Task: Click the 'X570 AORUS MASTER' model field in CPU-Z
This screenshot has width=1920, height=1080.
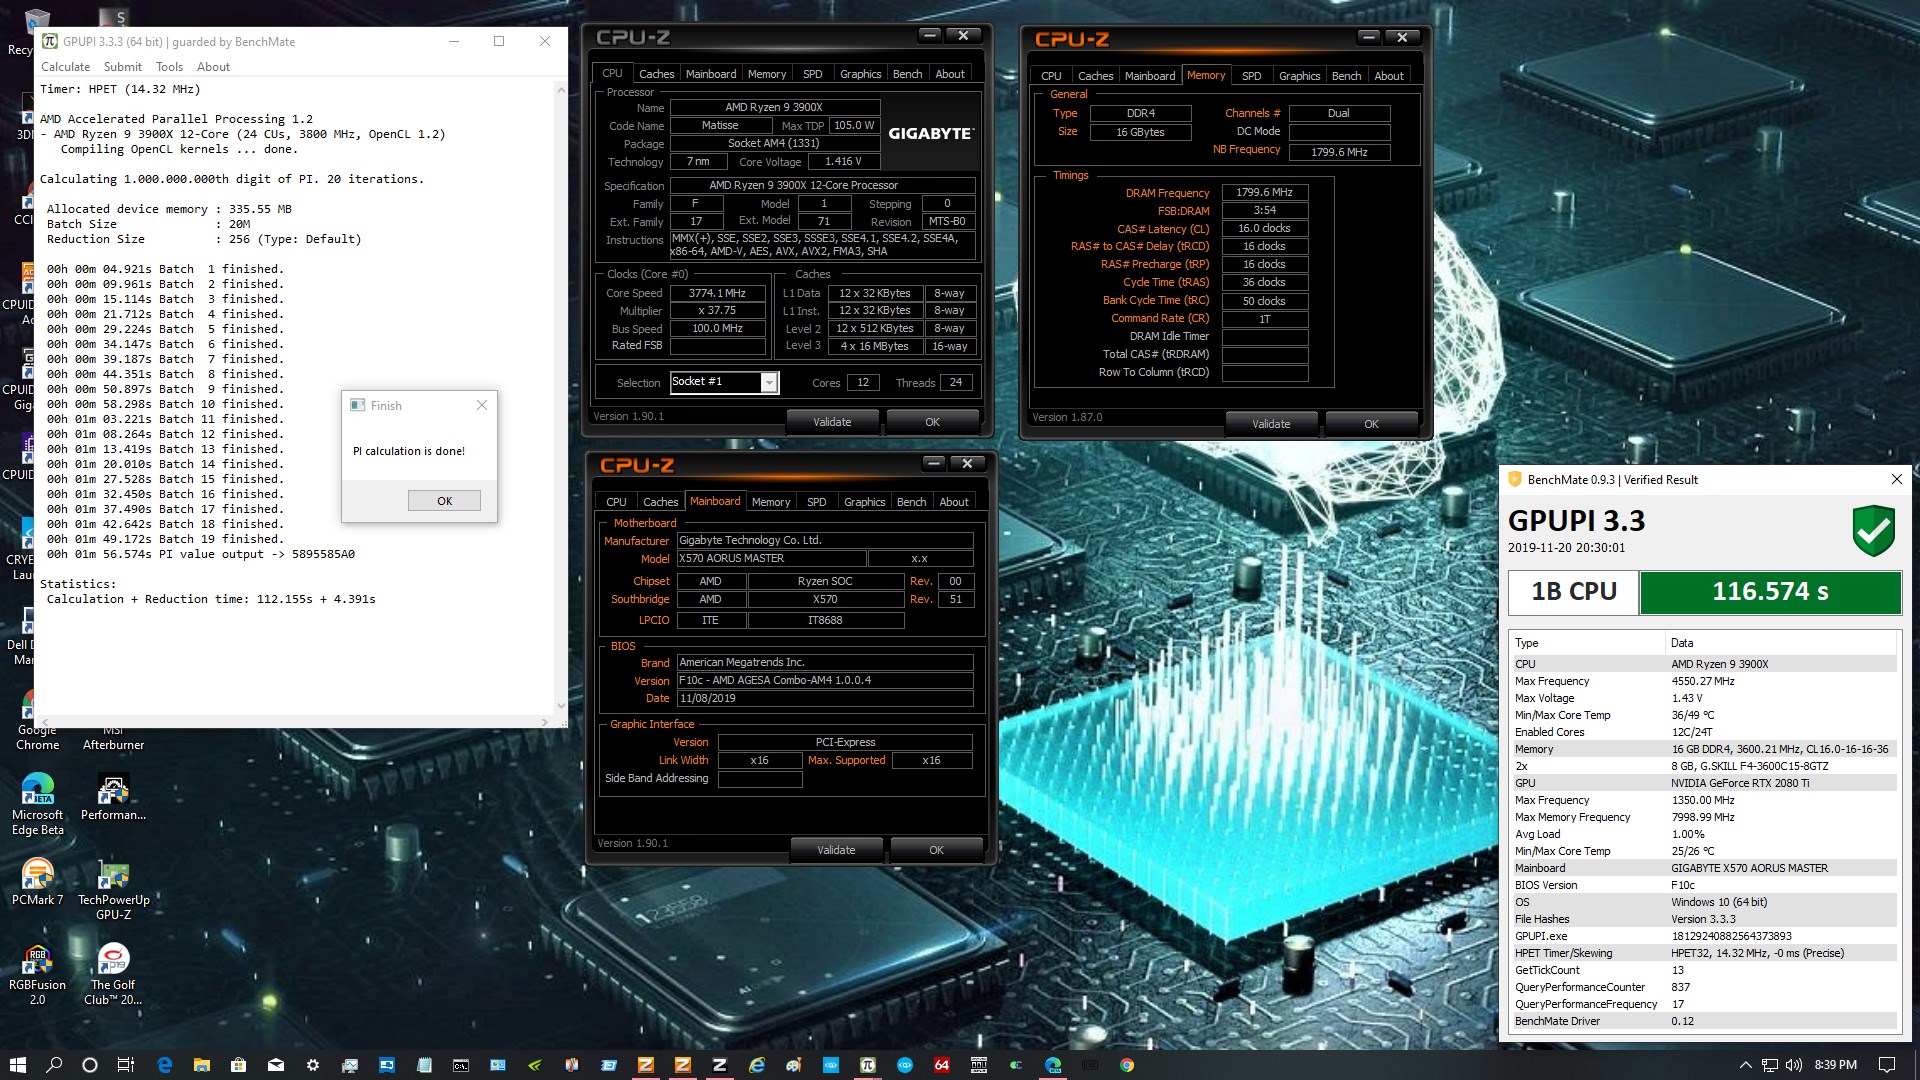Action: tap(770, 558)
